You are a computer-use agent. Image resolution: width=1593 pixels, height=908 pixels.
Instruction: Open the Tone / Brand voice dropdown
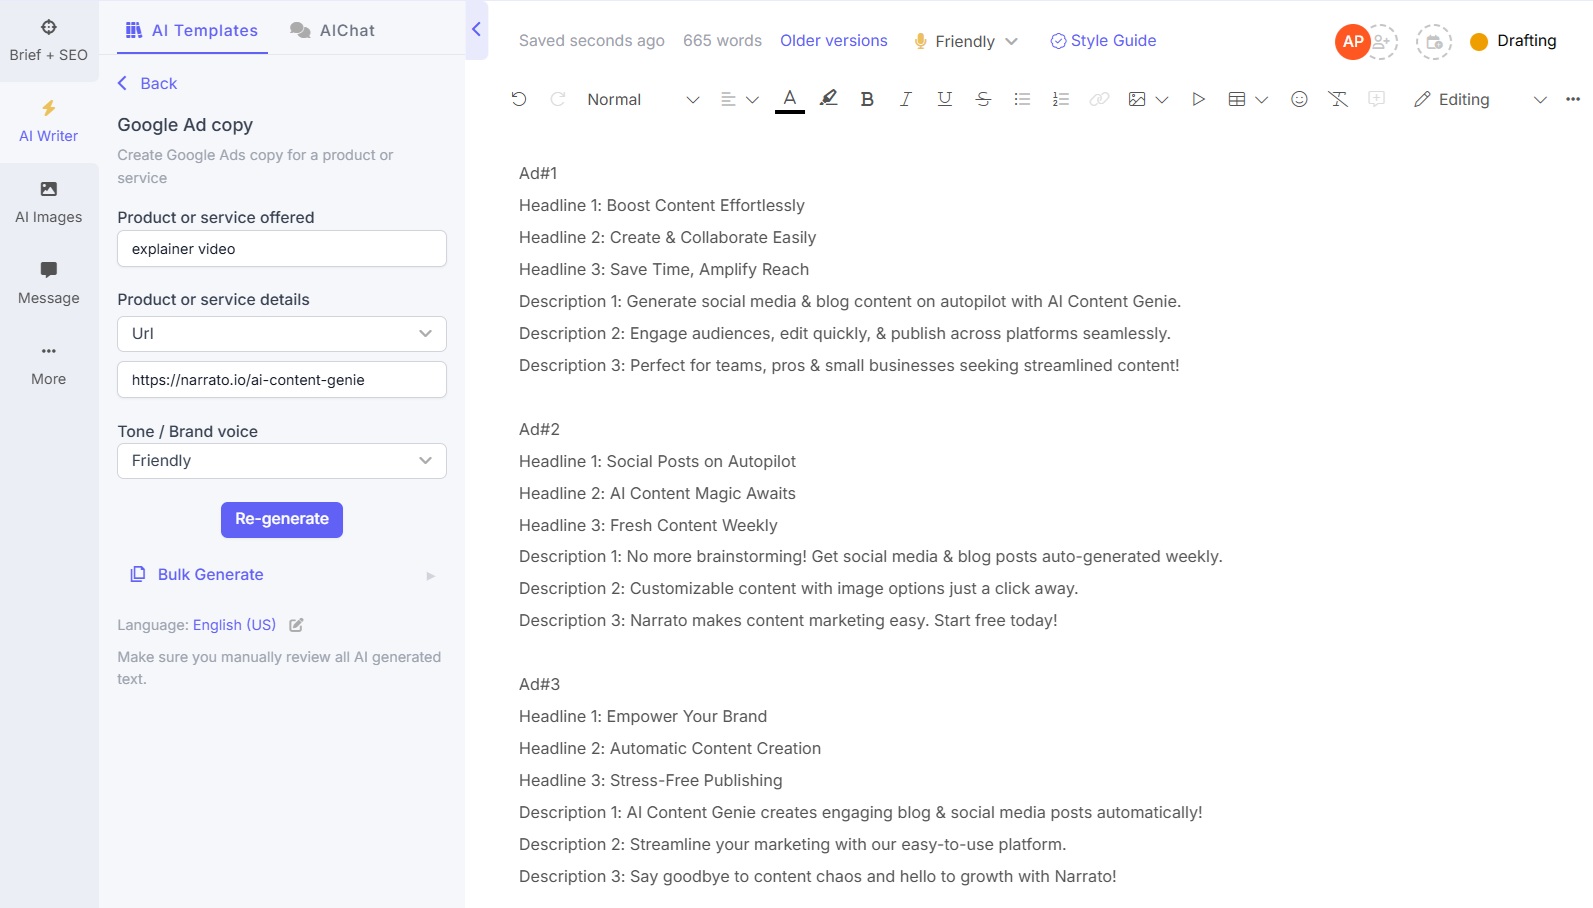(x=282, y=461)
